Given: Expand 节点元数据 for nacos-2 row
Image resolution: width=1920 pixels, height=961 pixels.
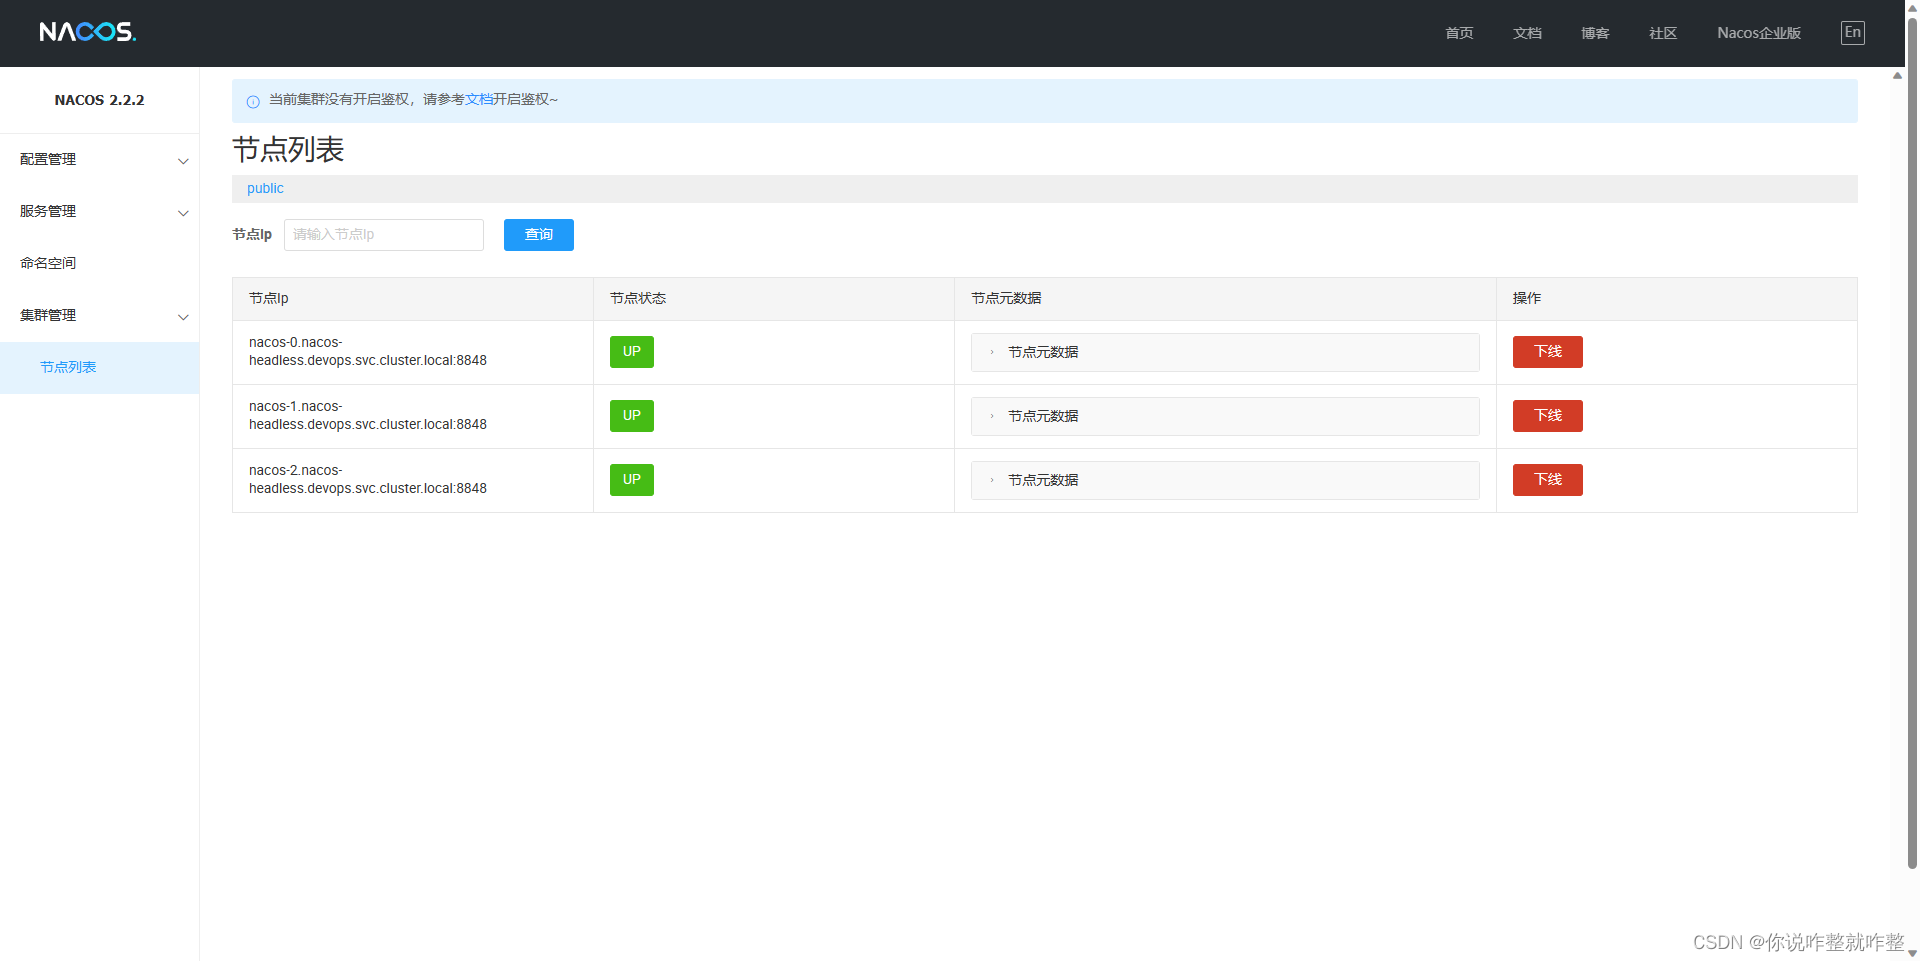Looking at the screenshot, I should 1225,480.
